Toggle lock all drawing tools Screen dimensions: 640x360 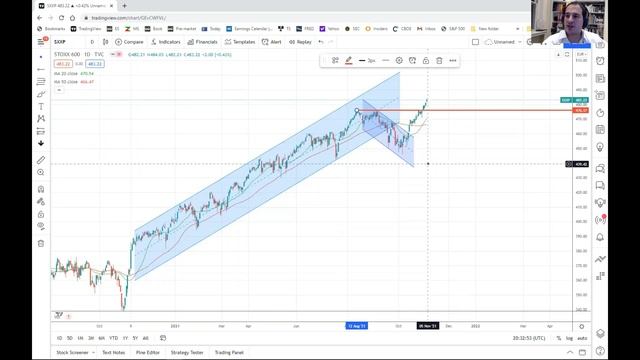point(41,214)
